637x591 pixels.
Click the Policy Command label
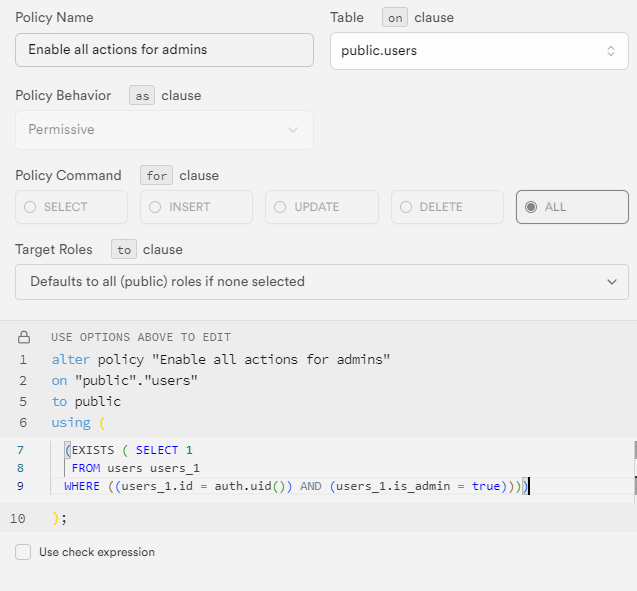pos(68,175)
